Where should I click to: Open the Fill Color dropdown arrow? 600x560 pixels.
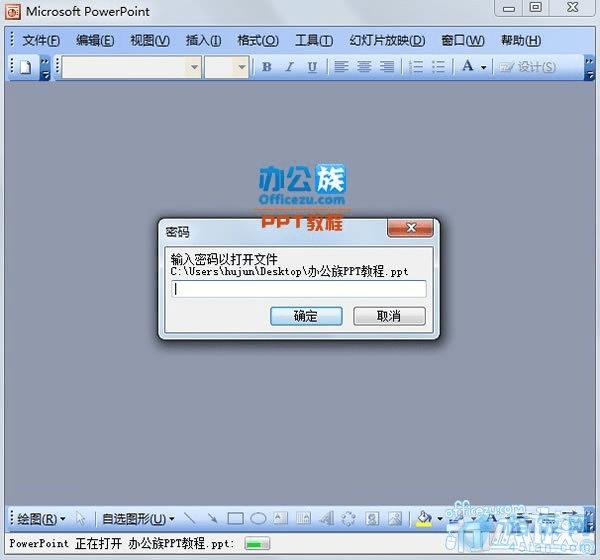[x=440, y=519]
